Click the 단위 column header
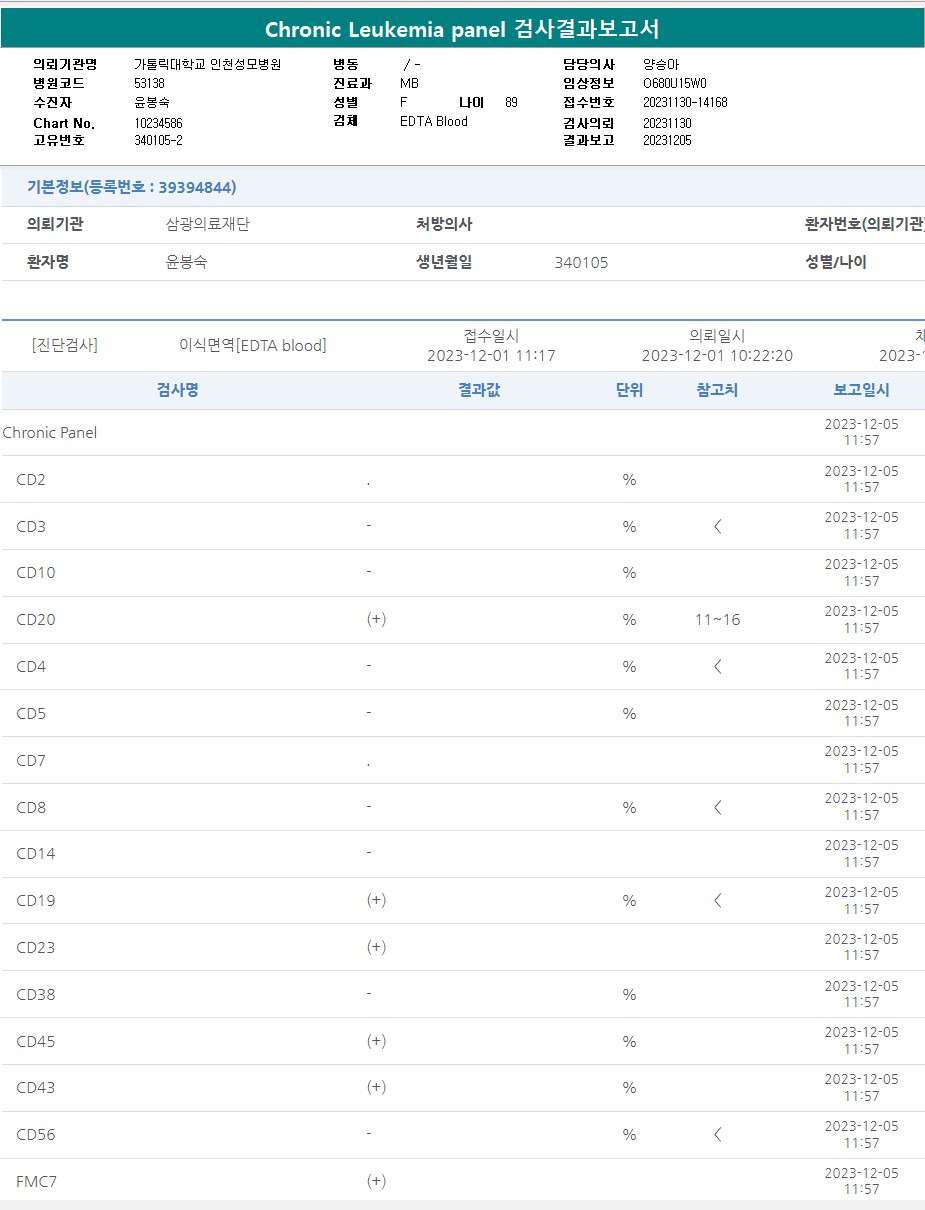This screenshot has width=925, height=1210. 629,390
